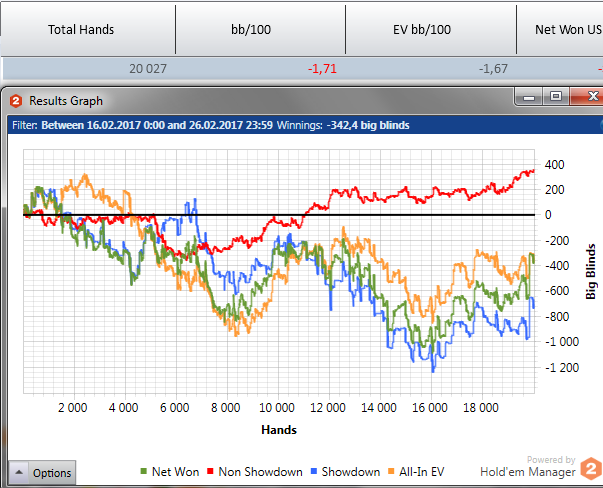Screen dimensions: 603x488
Task: Close the Results Graph window
Action: (587, 97)
